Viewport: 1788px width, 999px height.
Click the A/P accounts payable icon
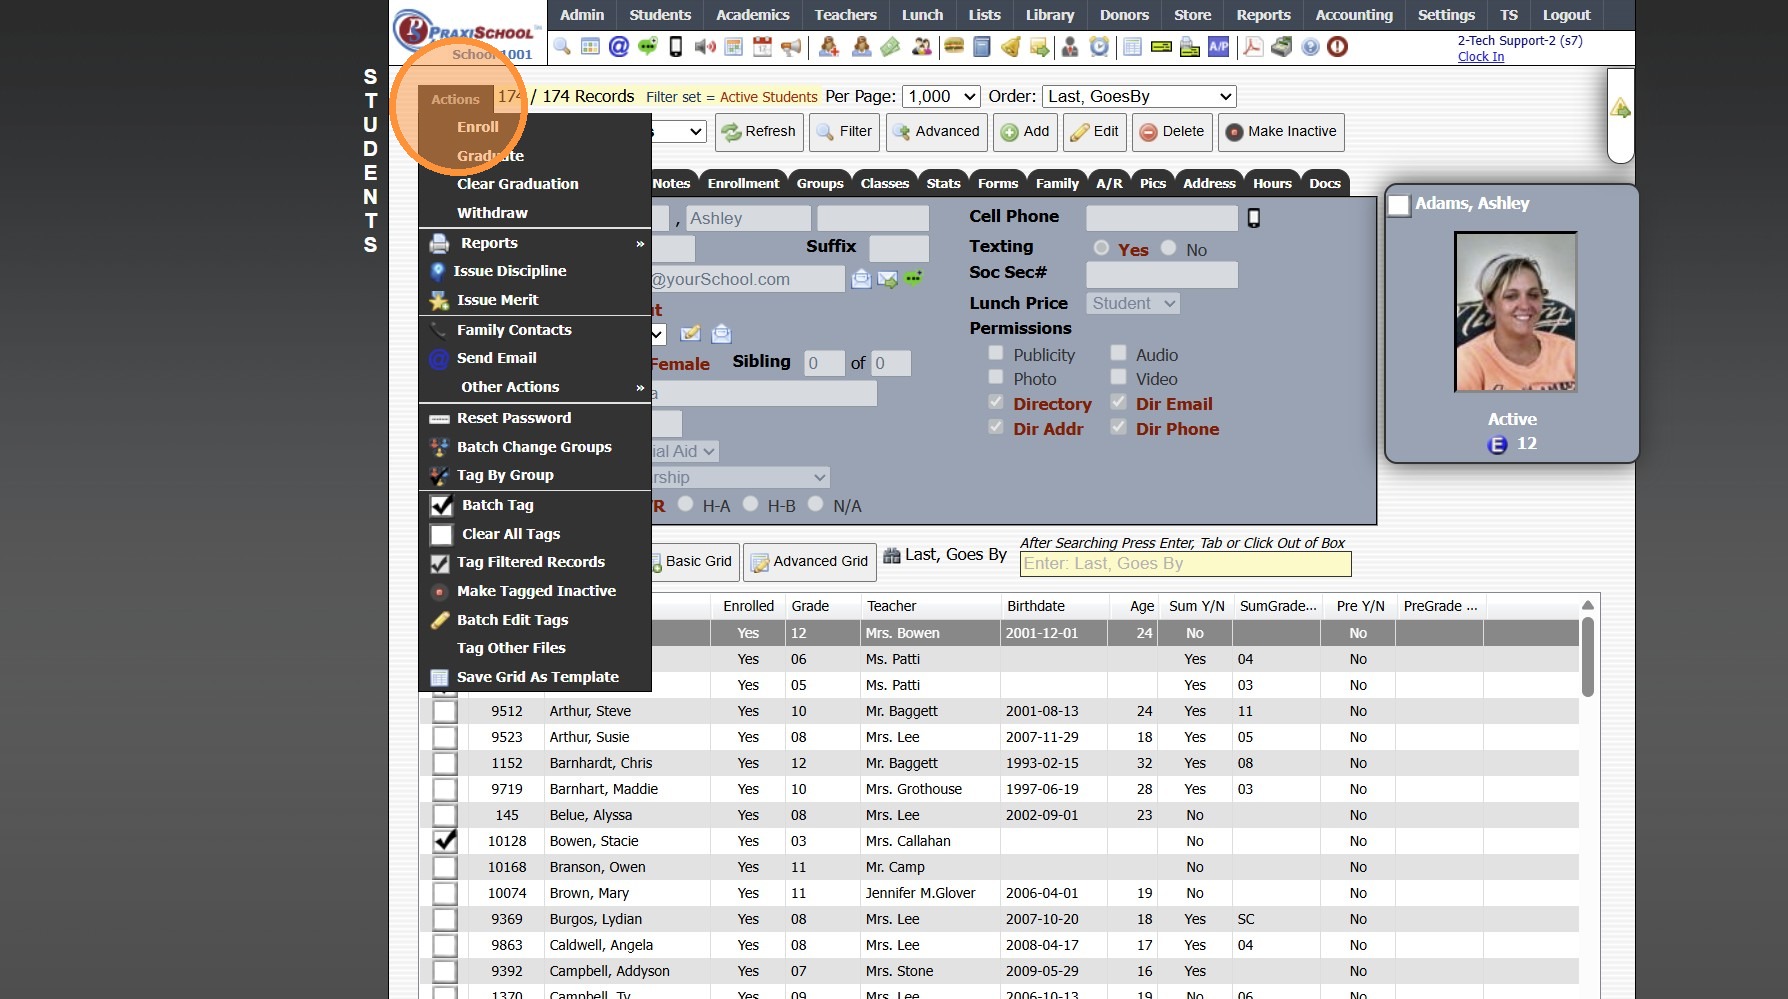point(1218,46)
